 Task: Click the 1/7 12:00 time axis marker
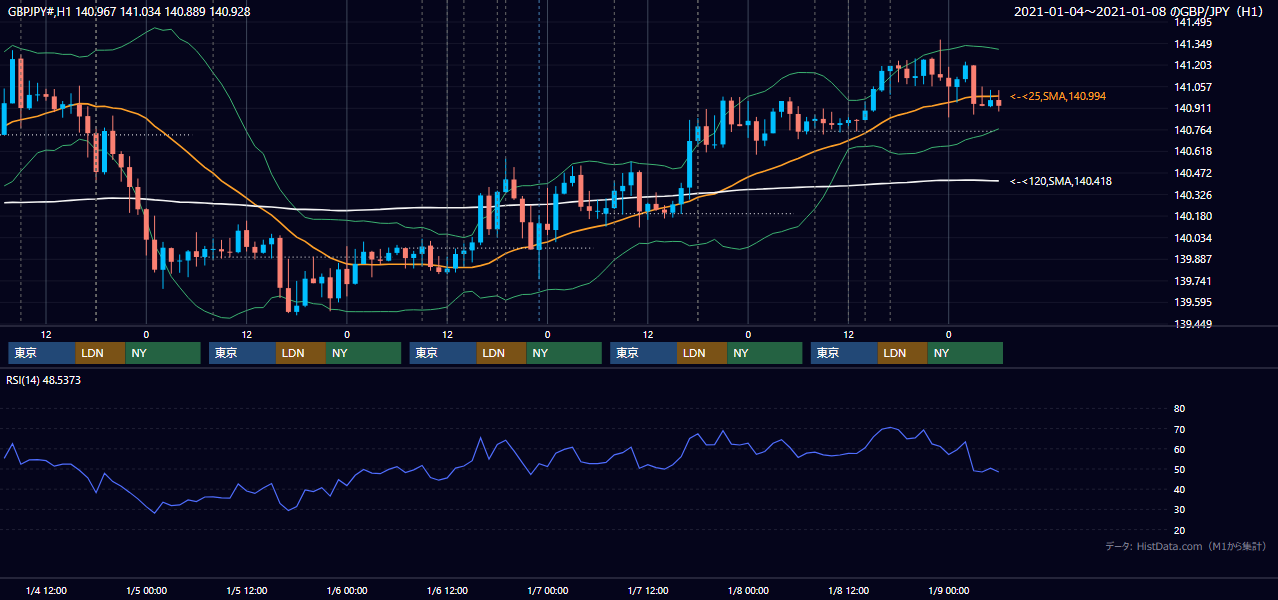click(x=648, y=591)
